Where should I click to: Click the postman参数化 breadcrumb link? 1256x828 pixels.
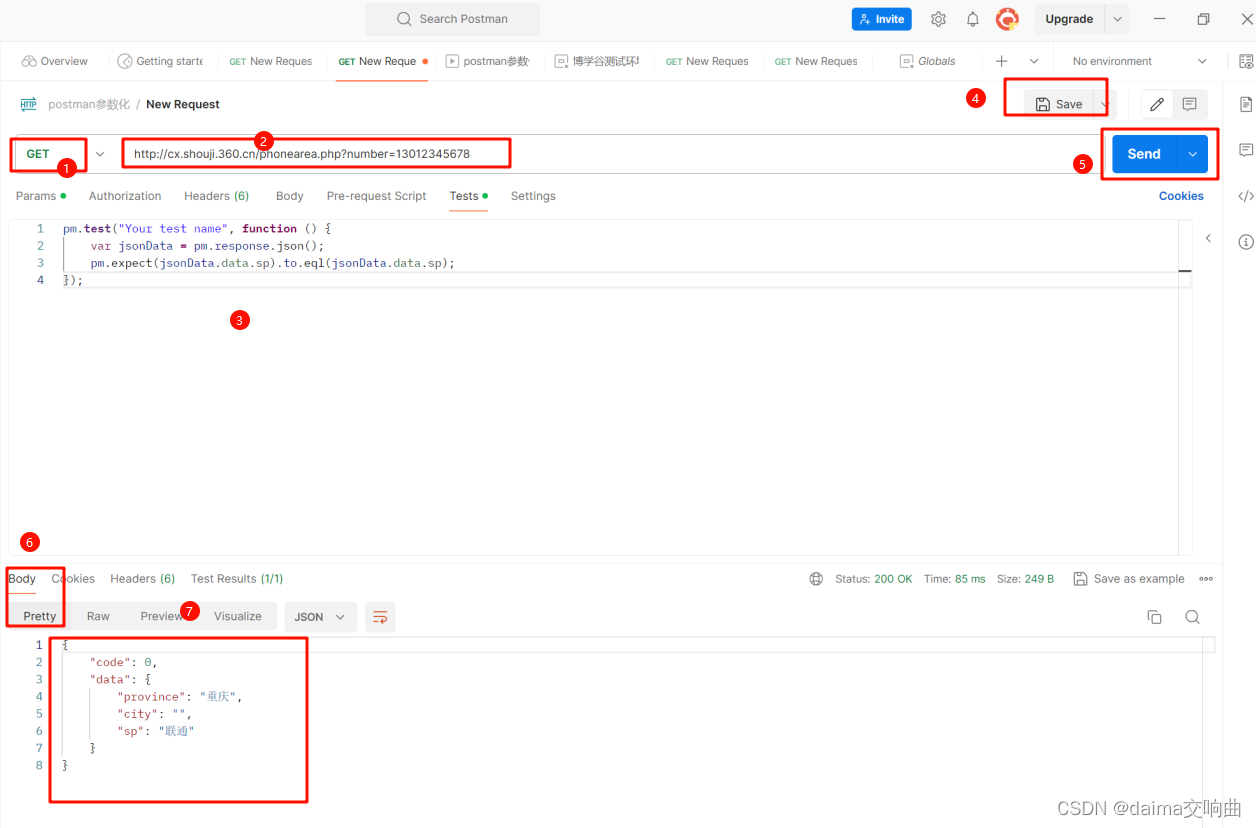89,104
